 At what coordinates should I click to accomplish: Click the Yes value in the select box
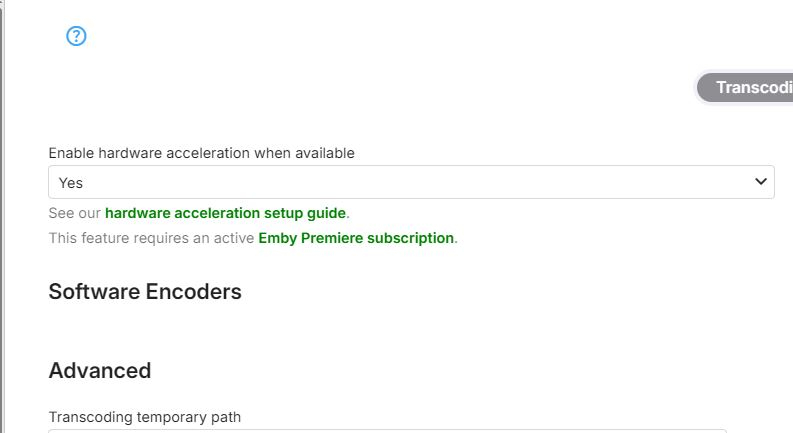[71, 183]
